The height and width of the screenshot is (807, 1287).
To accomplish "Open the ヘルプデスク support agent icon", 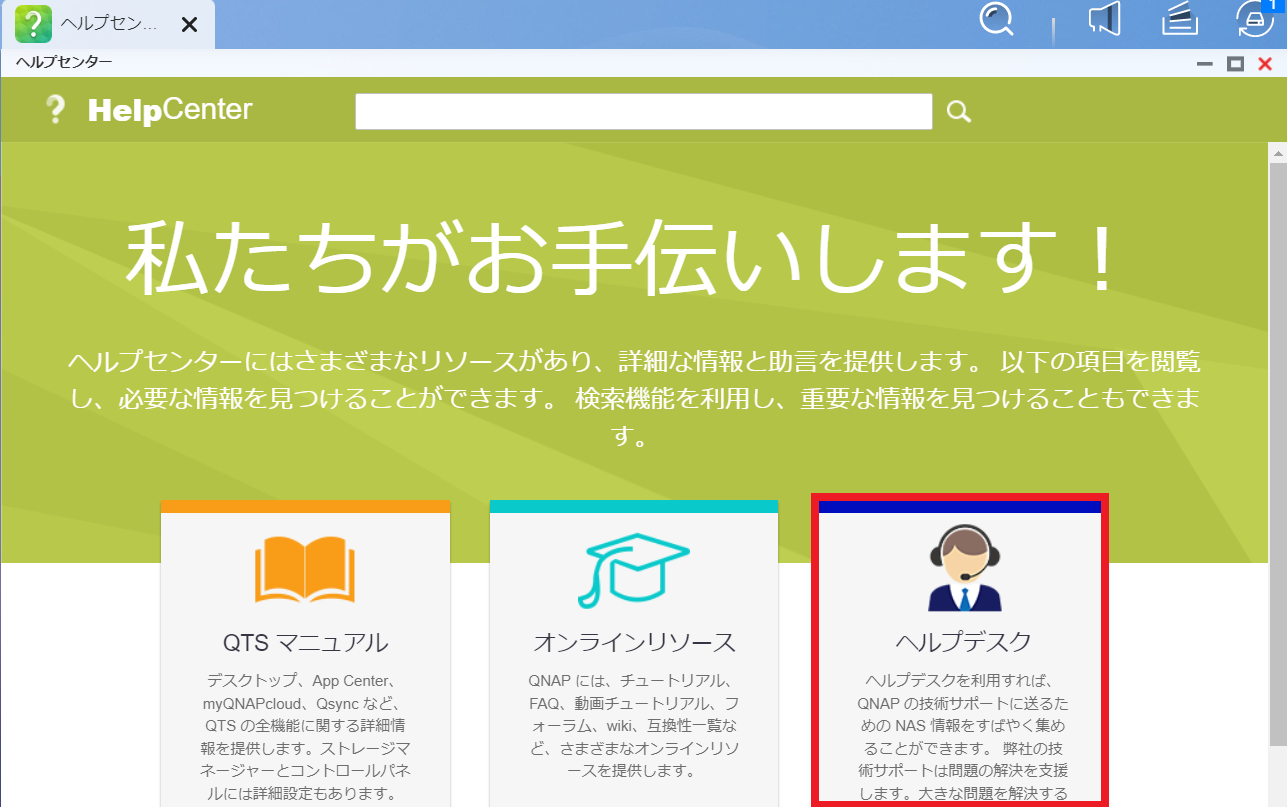I will tap(964, 568).
